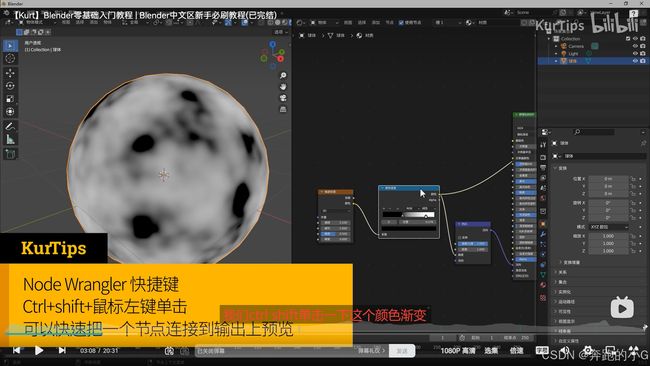Viewport: 650px width, 366px height.
Task: Select the white color ramp stop
Action: [x=426, y=217]
